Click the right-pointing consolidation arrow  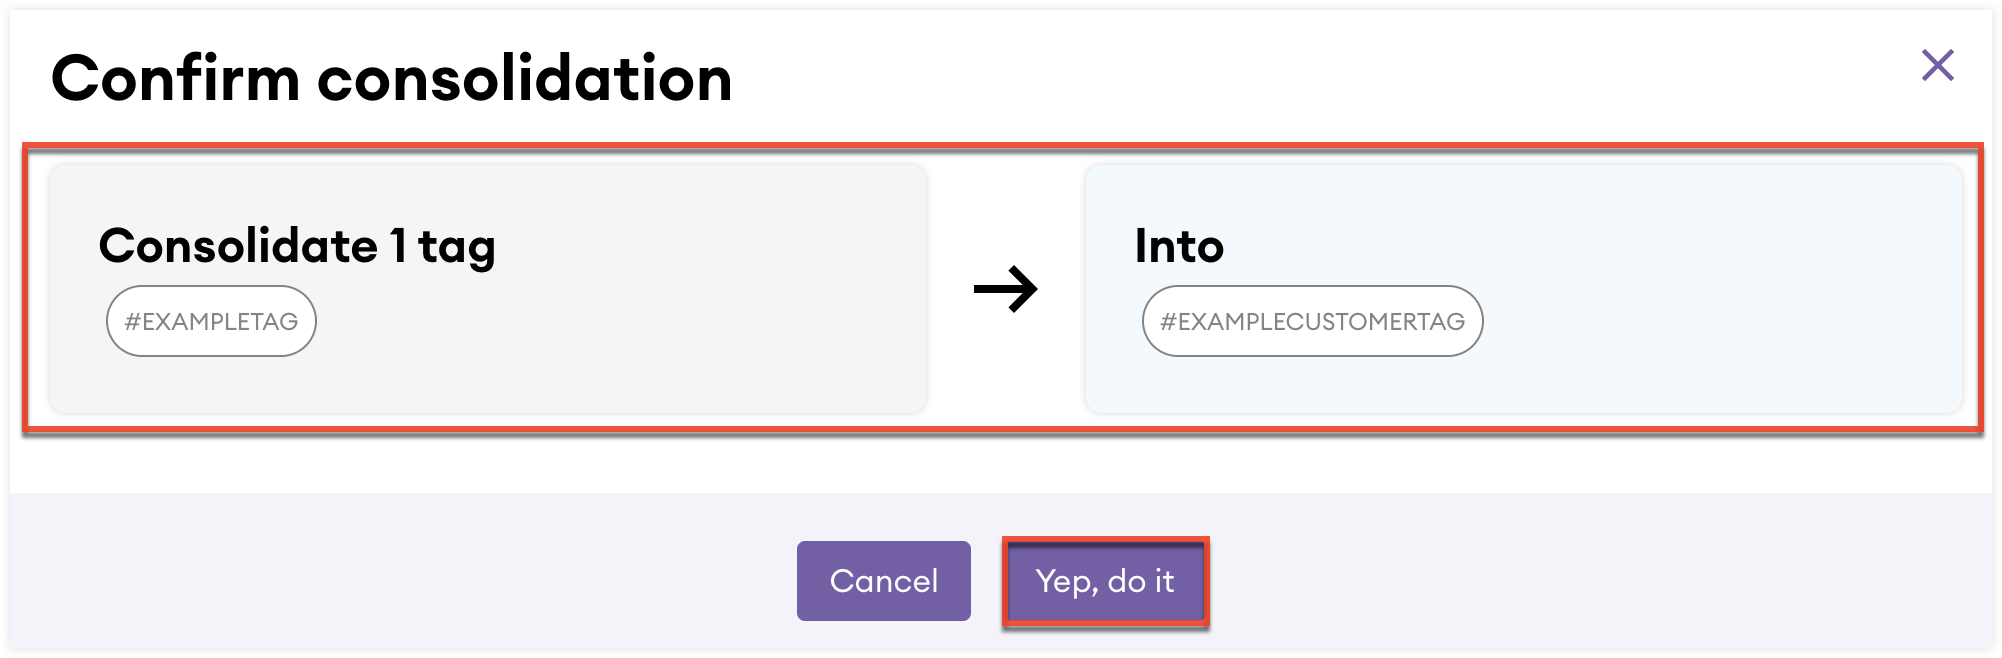[x=1007, y=289]
